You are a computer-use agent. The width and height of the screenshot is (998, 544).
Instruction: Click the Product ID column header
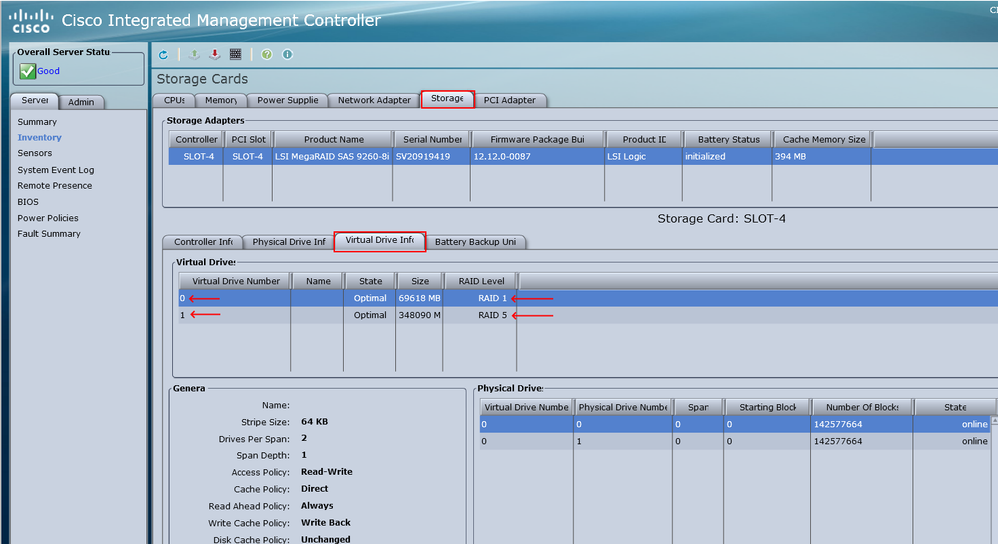[x=644, y=139]
